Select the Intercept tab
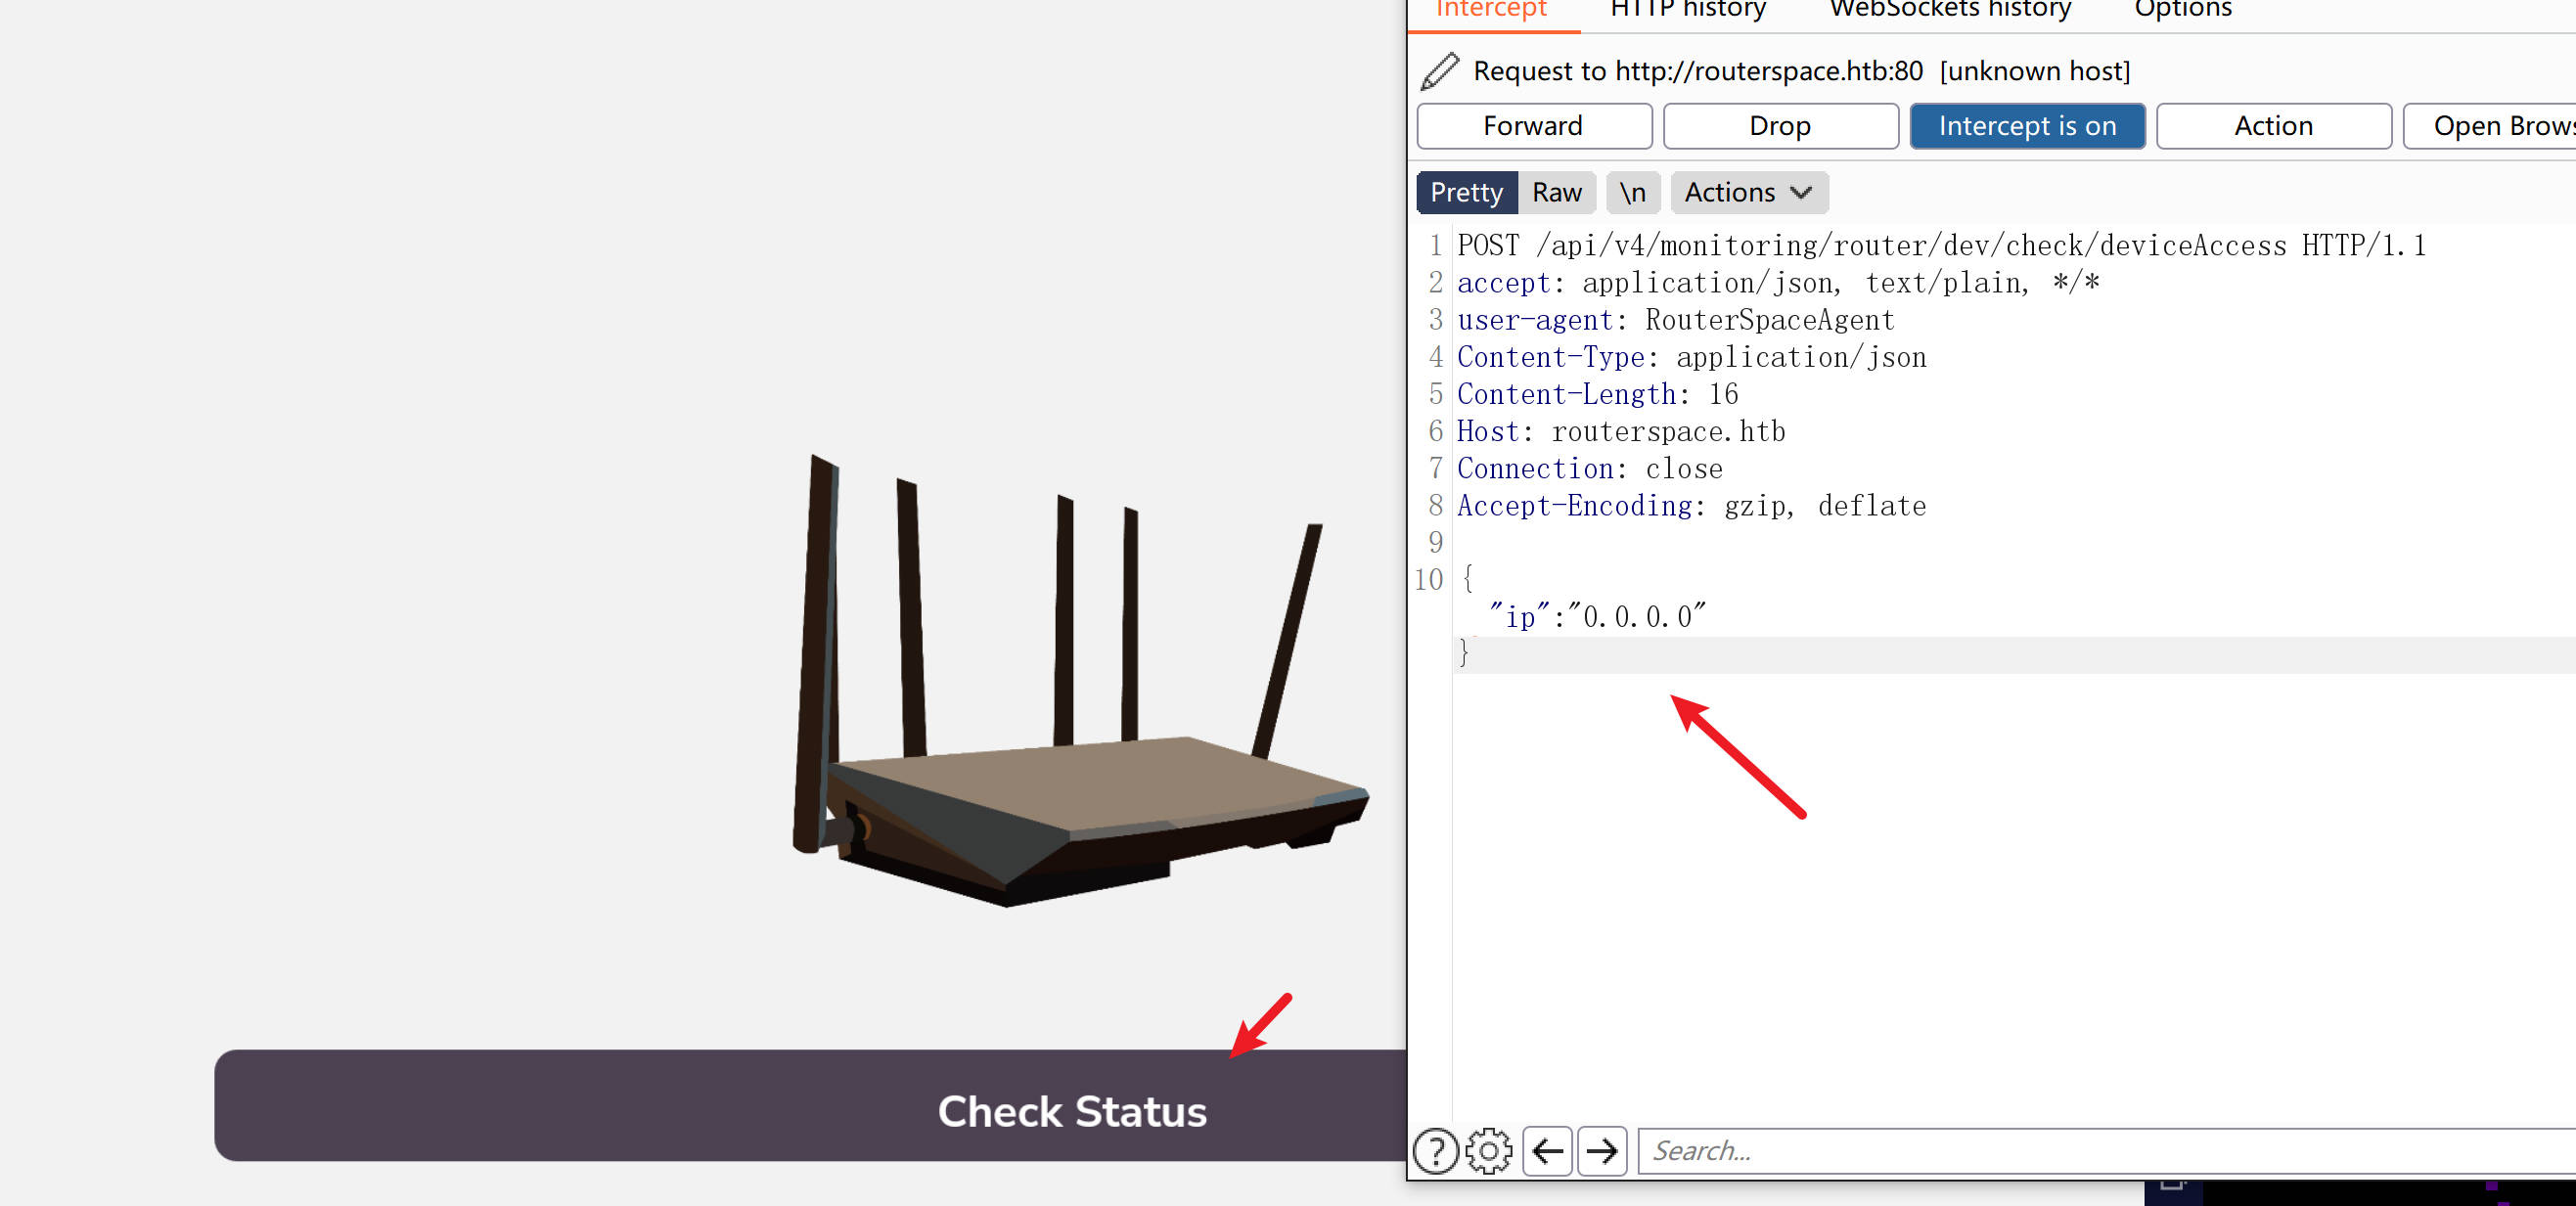Viewport: 2576px width, 1206px height. 1491,10
